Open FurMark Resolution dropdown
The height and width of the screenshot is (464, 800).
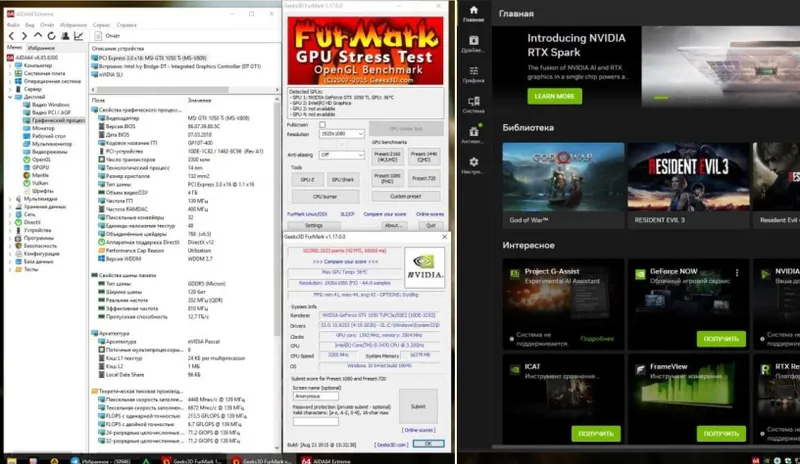(x=341, y=134)
